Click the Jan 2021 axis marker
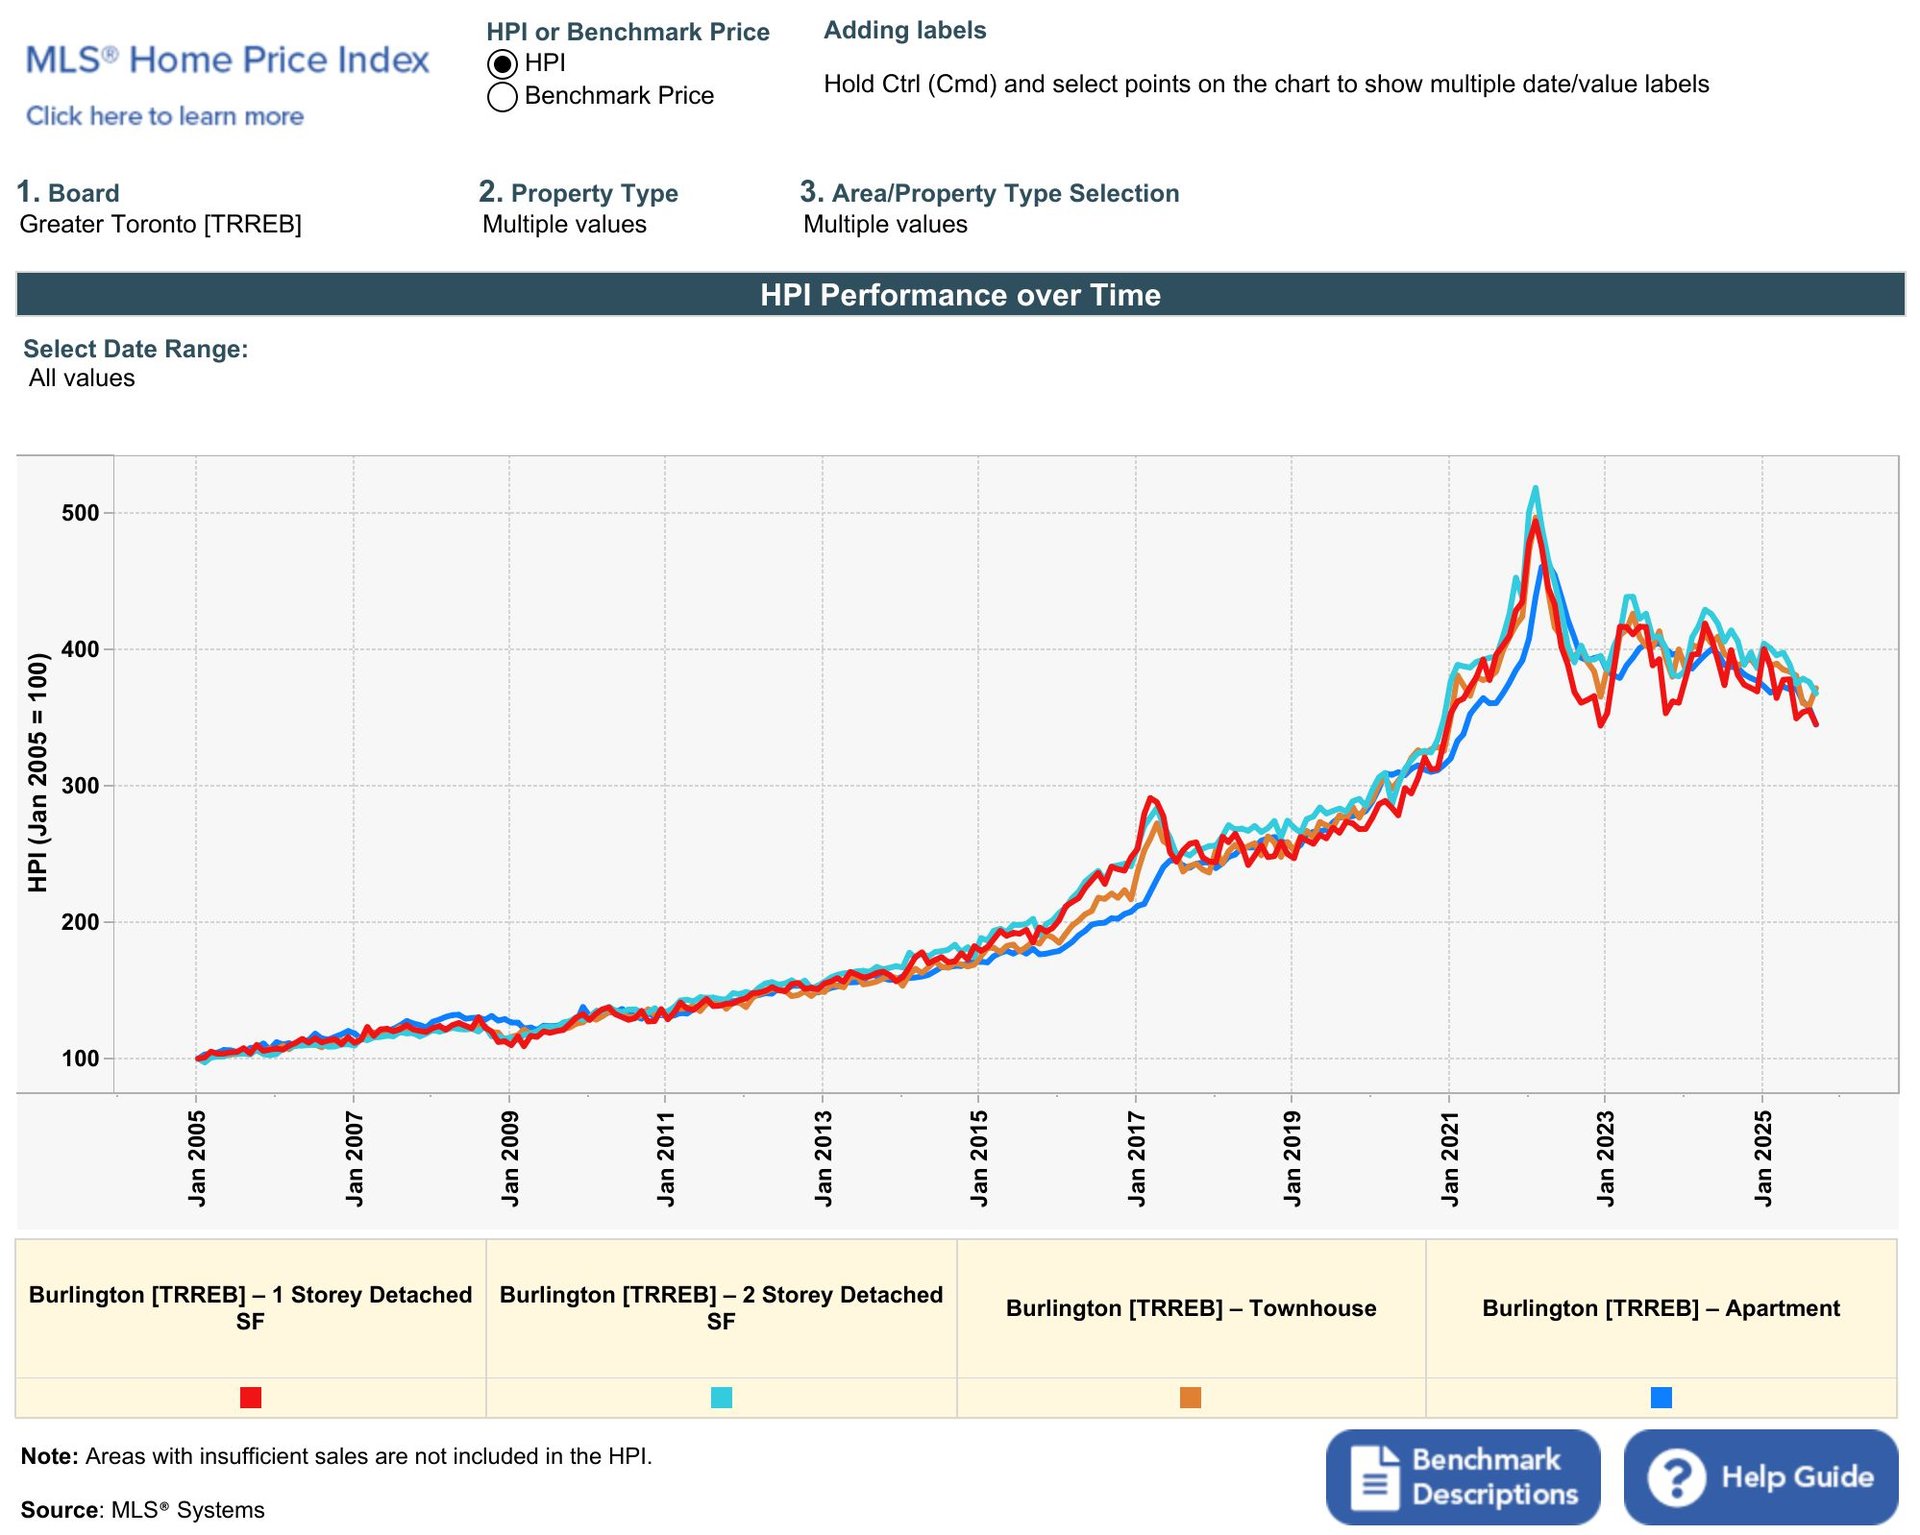 1449,1158
